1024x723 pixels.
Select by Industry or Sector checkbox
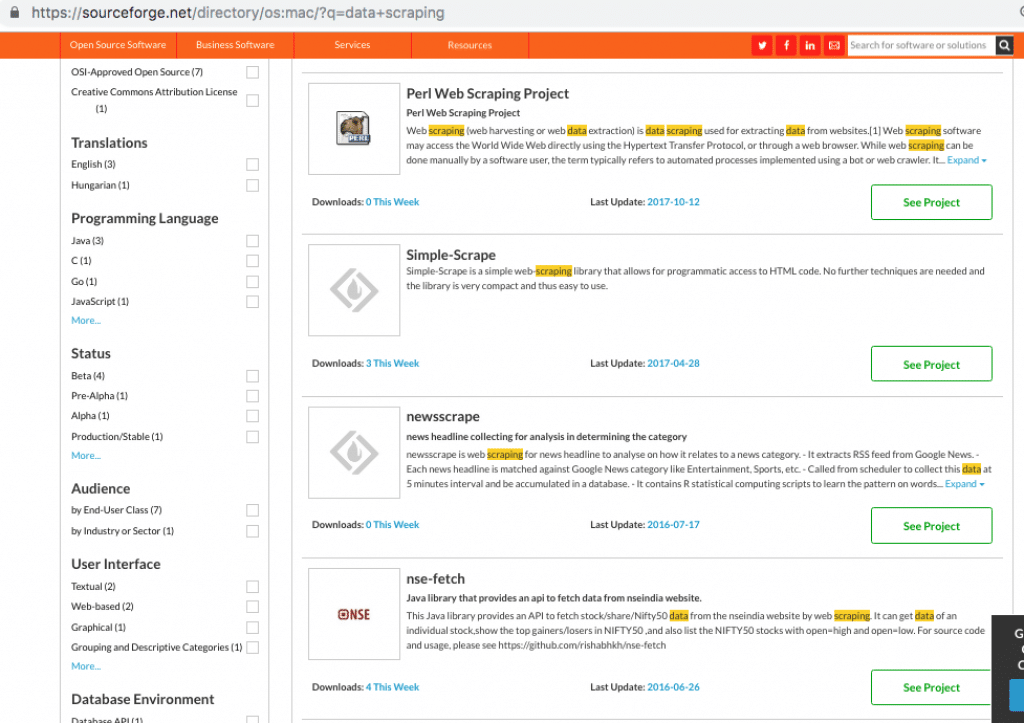point(252,532)
